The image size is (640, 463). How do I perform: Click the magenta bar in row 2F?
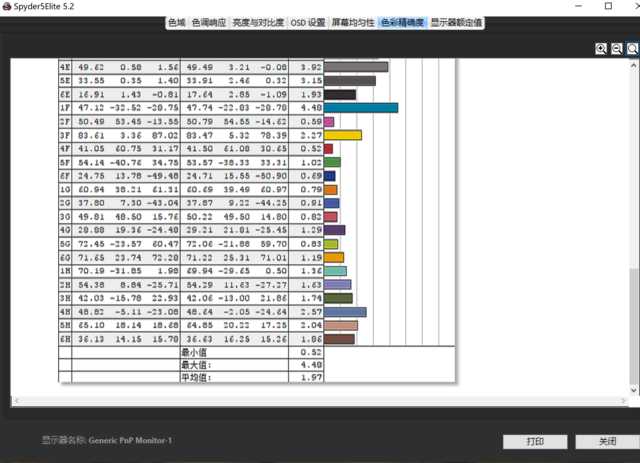pyautogui.click(x=329, y=122)
